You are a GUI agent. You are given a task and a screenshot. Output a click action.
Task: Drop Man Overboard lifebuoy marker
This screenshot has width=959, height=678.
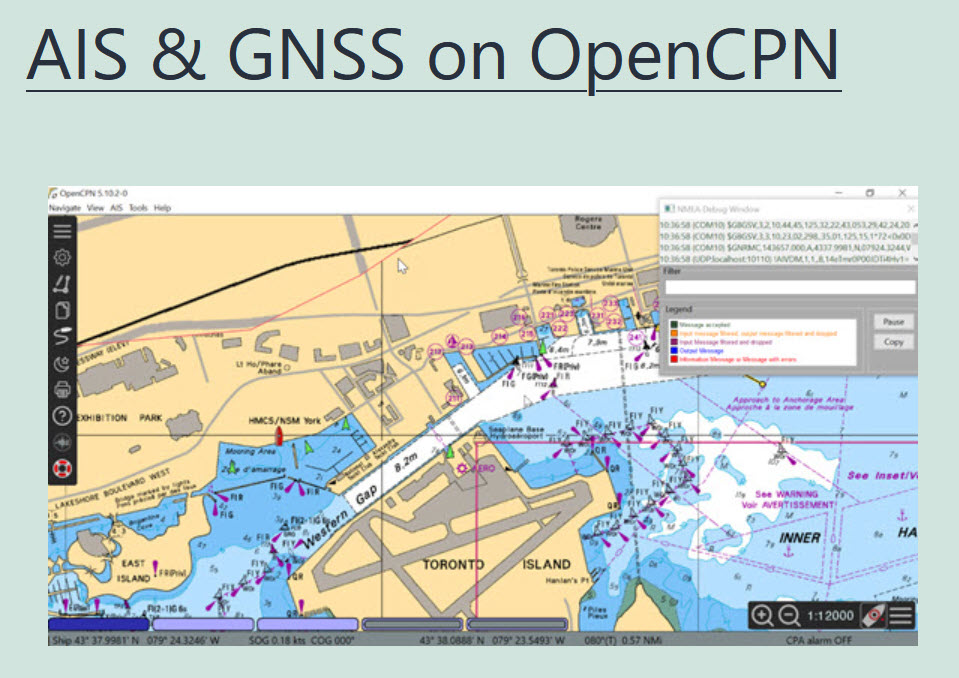[x=62, y=467]
